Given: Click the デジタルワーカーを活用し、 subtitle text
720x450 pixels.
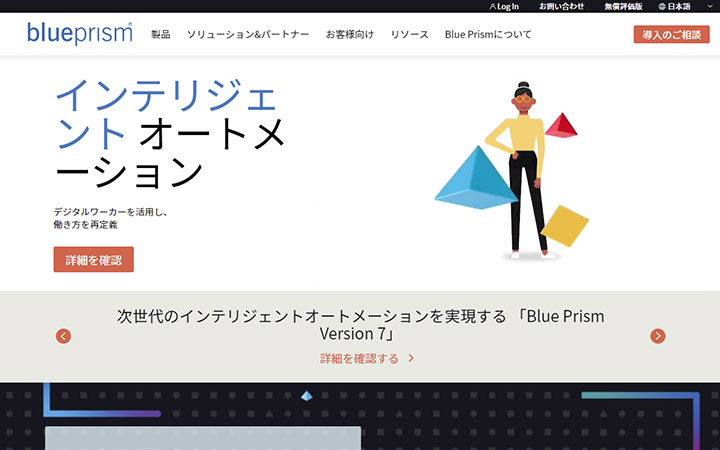Looking at the screenshot, I should (111, 212).
